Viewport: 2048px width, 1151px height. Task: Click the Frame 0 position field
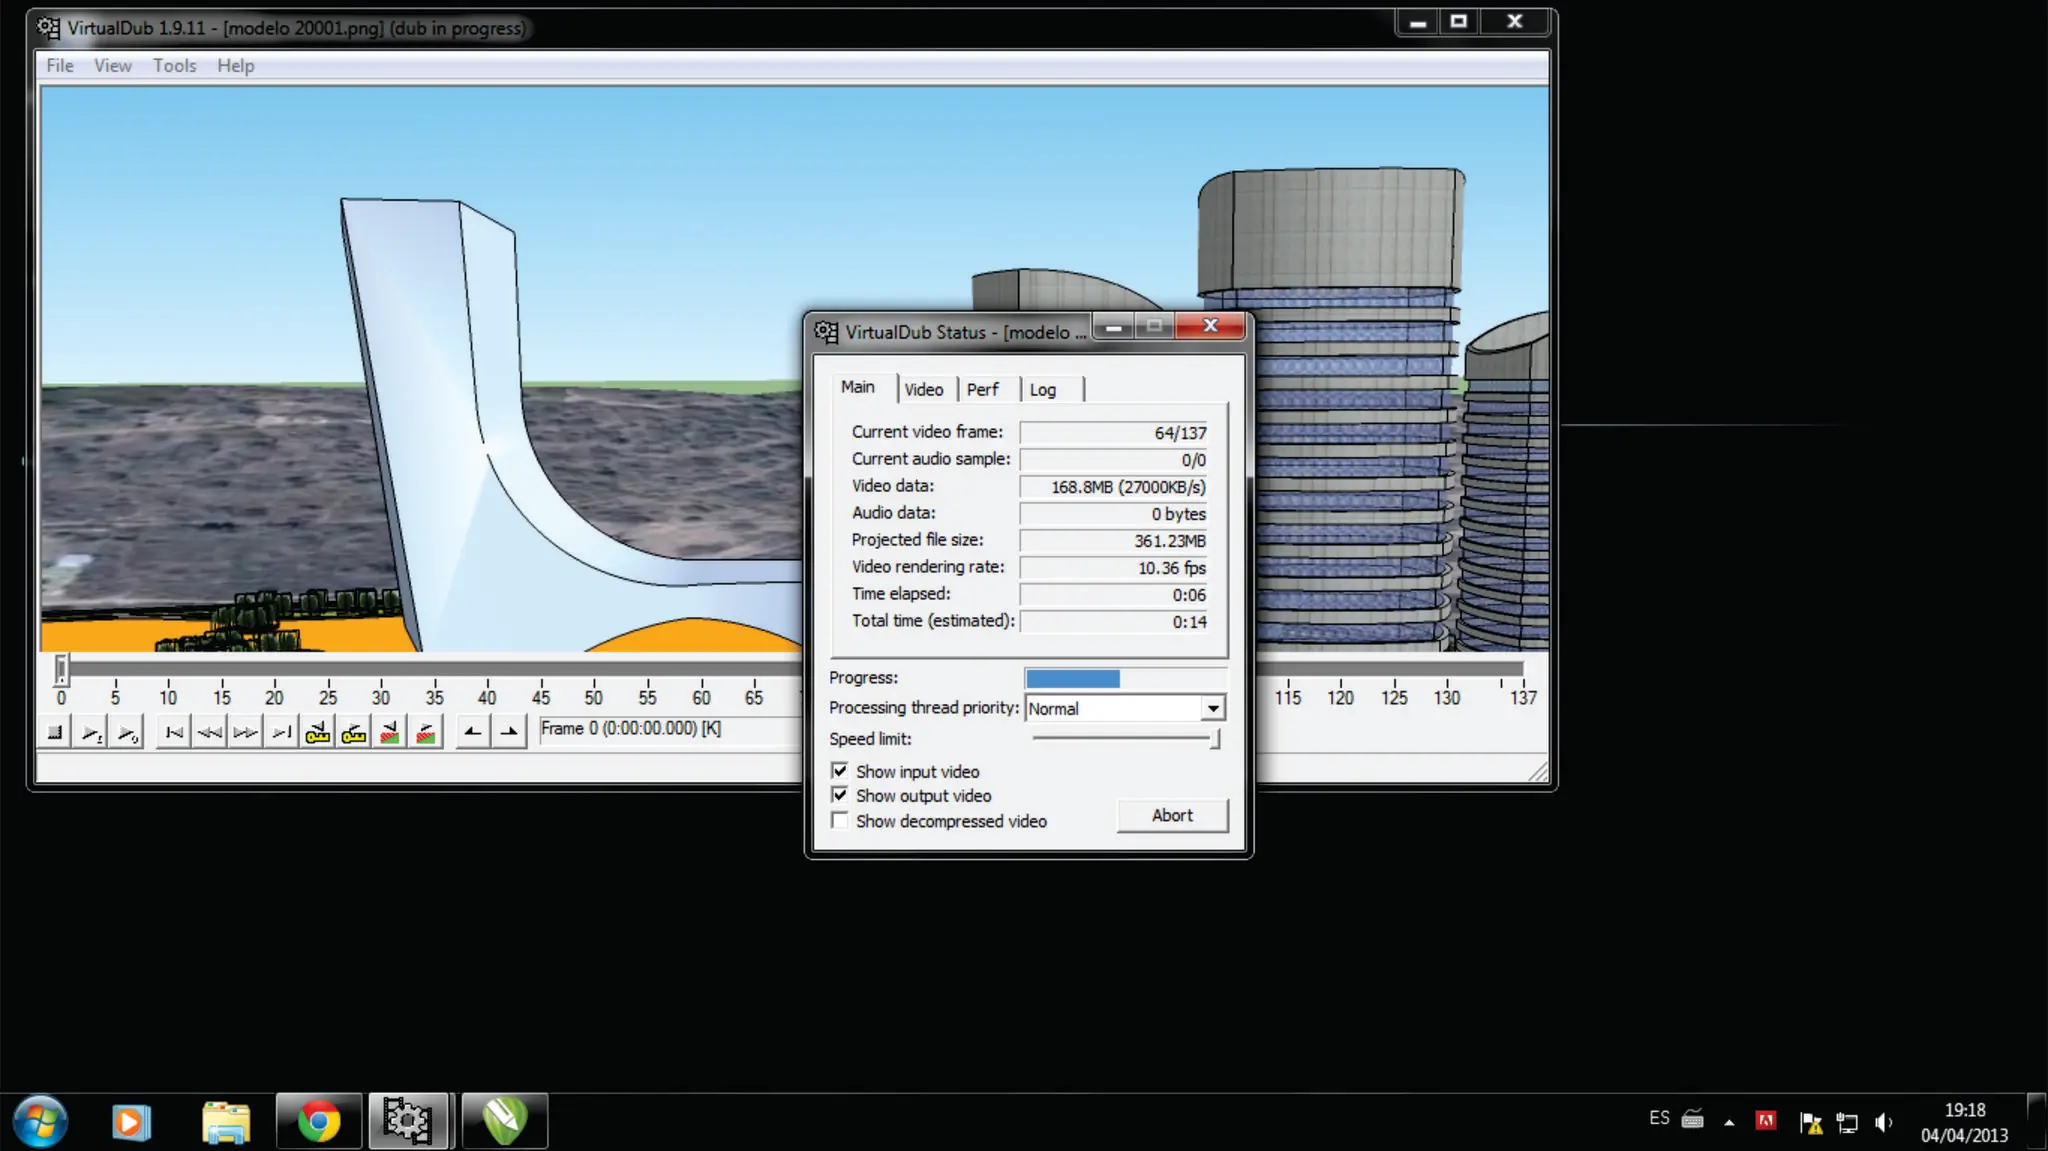pos(670,729)
